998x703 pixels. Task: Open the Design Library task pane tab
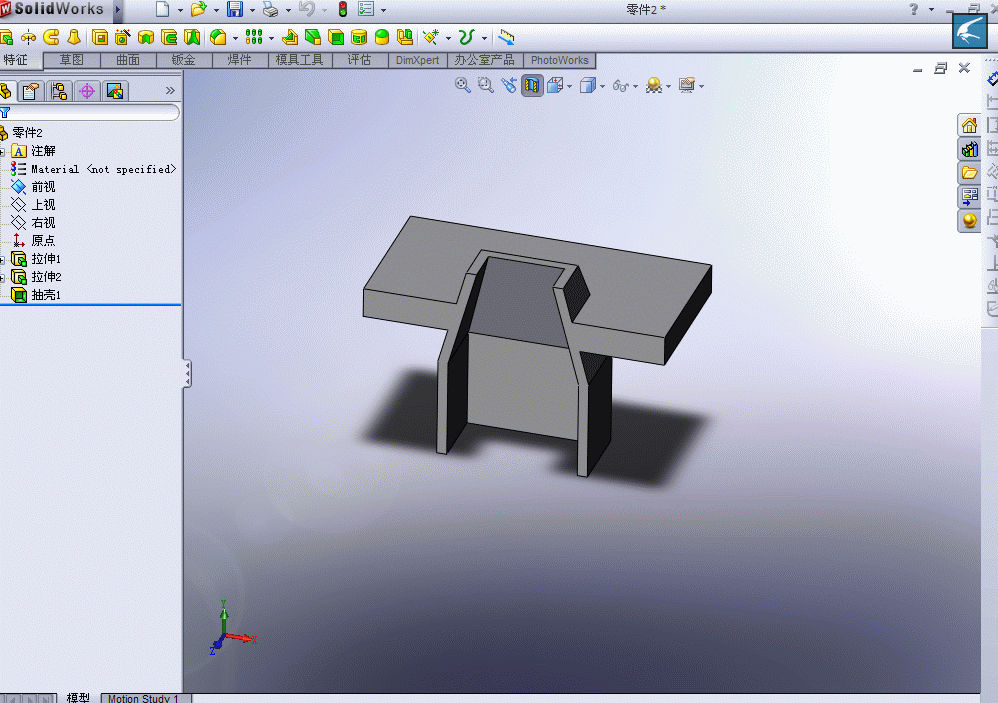969,150
